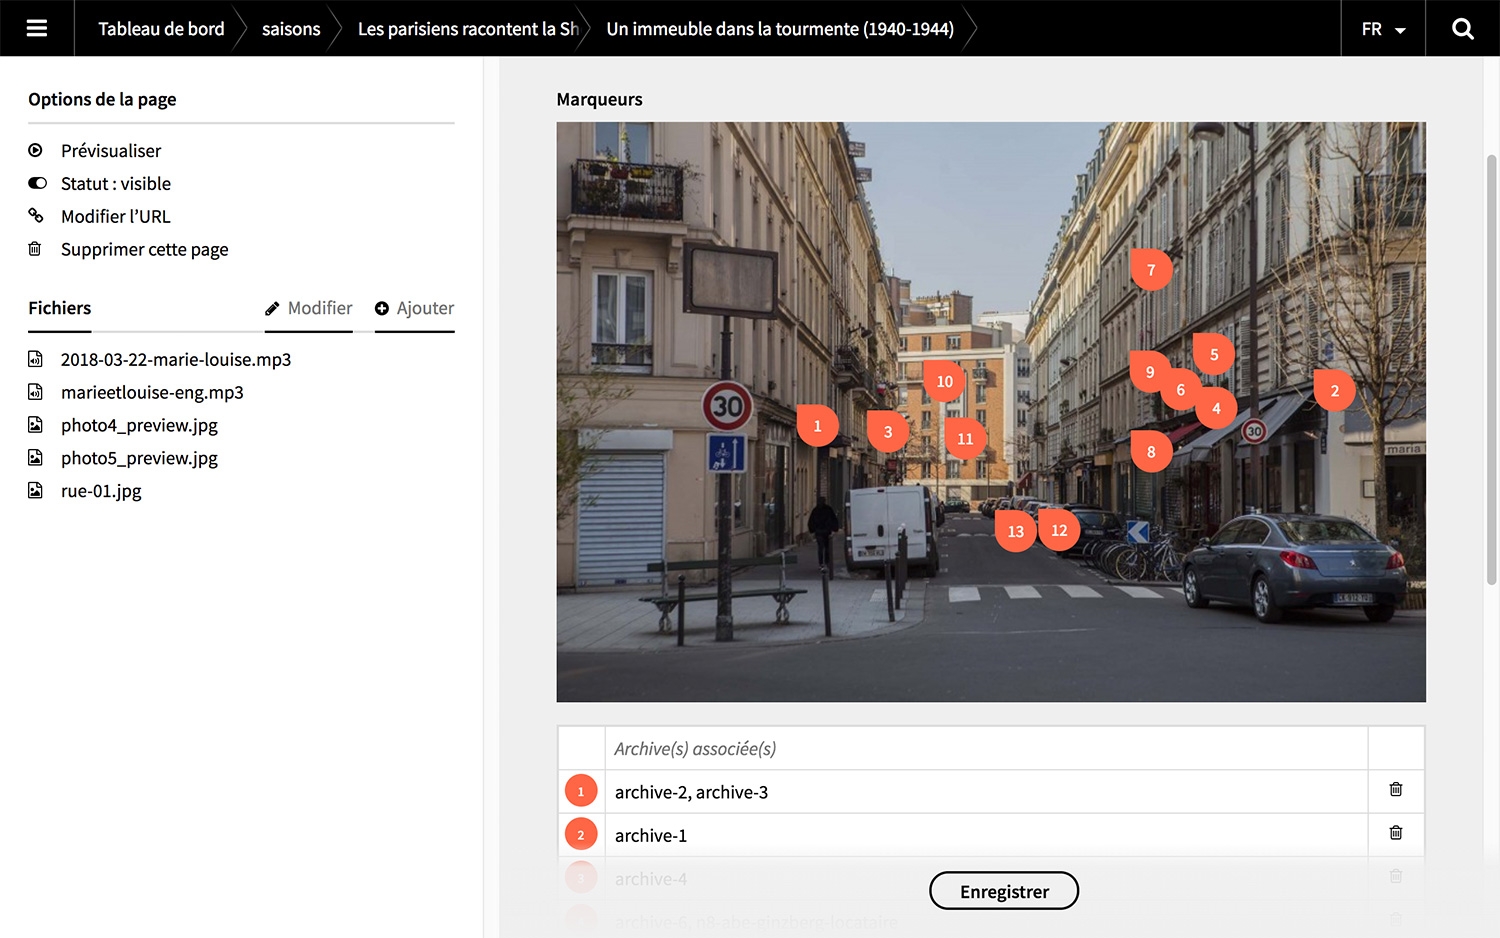The image size is (1500, 938).
Task: Click image file icon of rue-01.jpg
Action: coord(35,491)
